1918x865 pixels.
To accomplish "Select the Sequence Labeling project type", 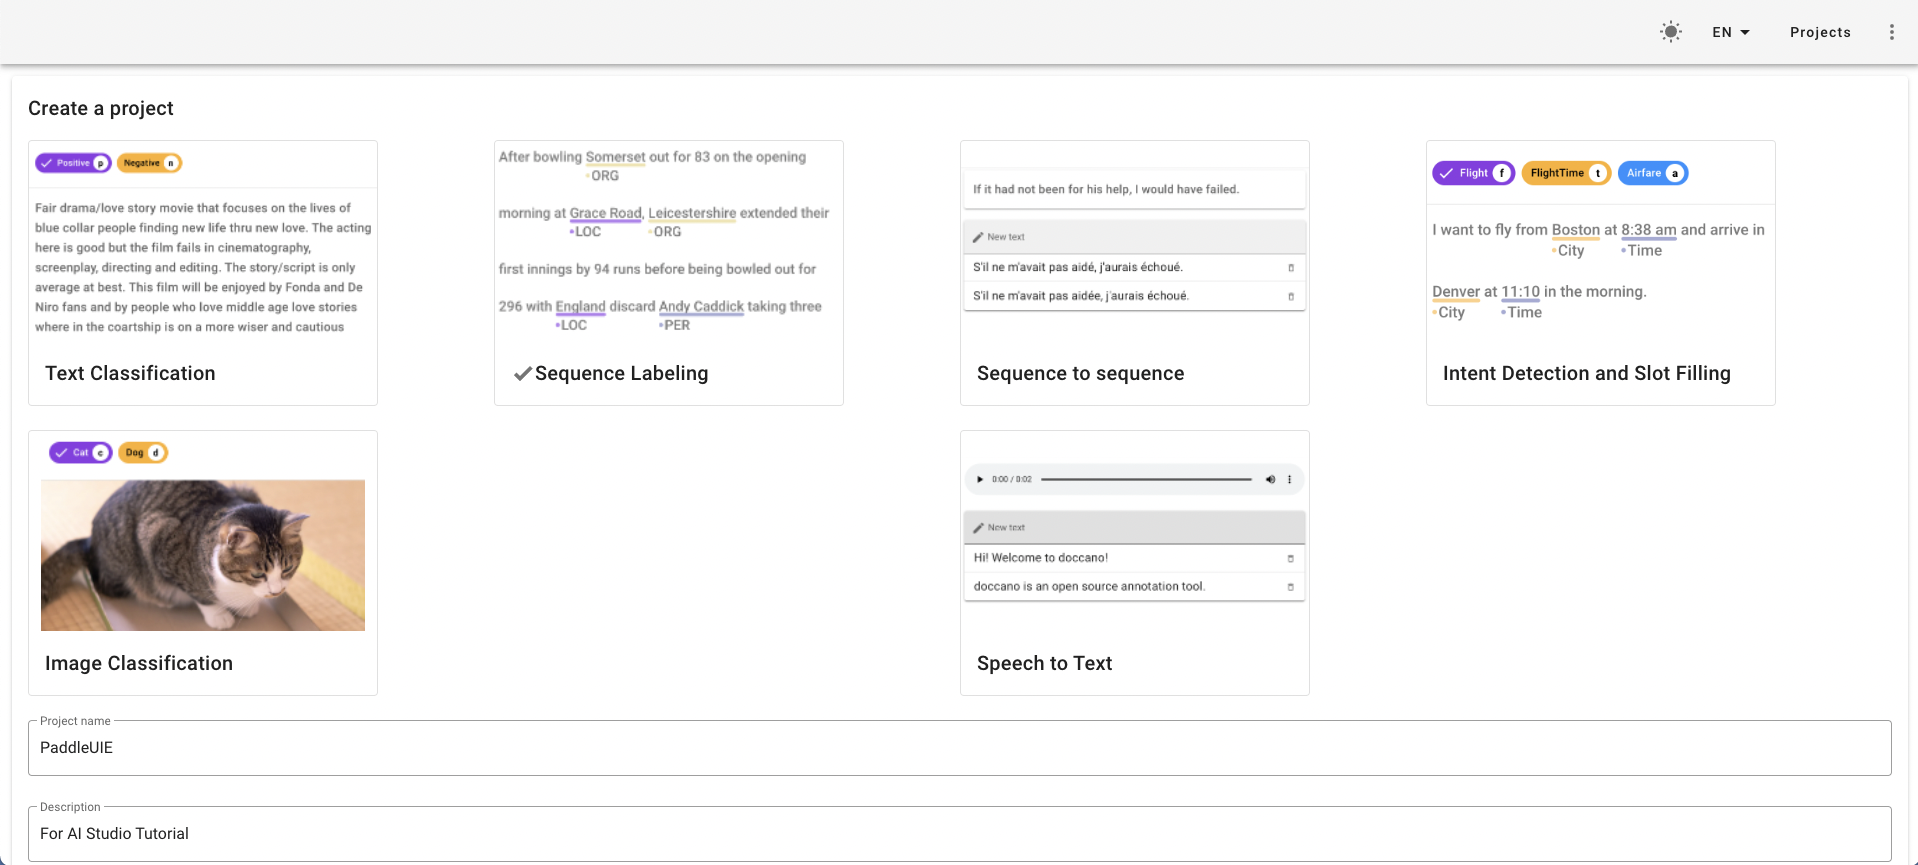I will coord(669,272).
